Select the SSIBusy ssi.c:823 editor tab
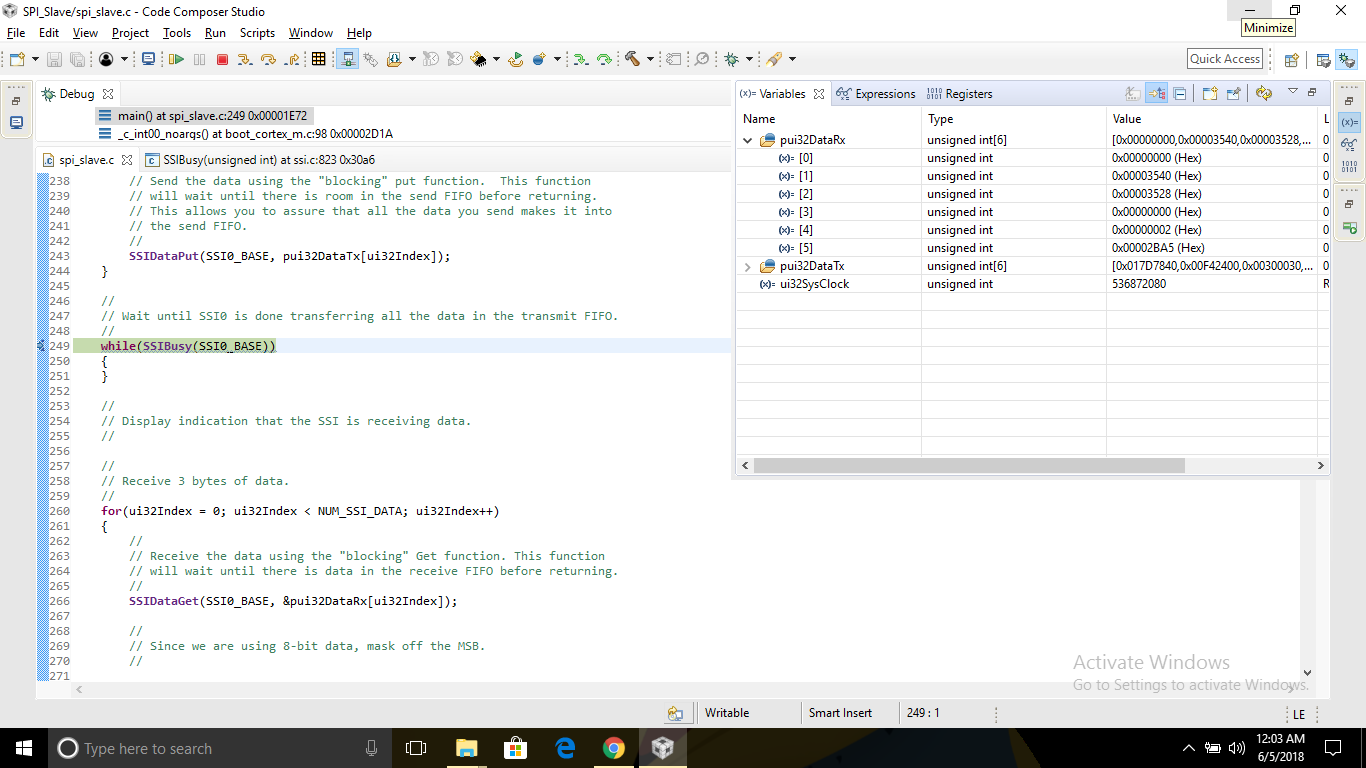 (x=260, y=160)
